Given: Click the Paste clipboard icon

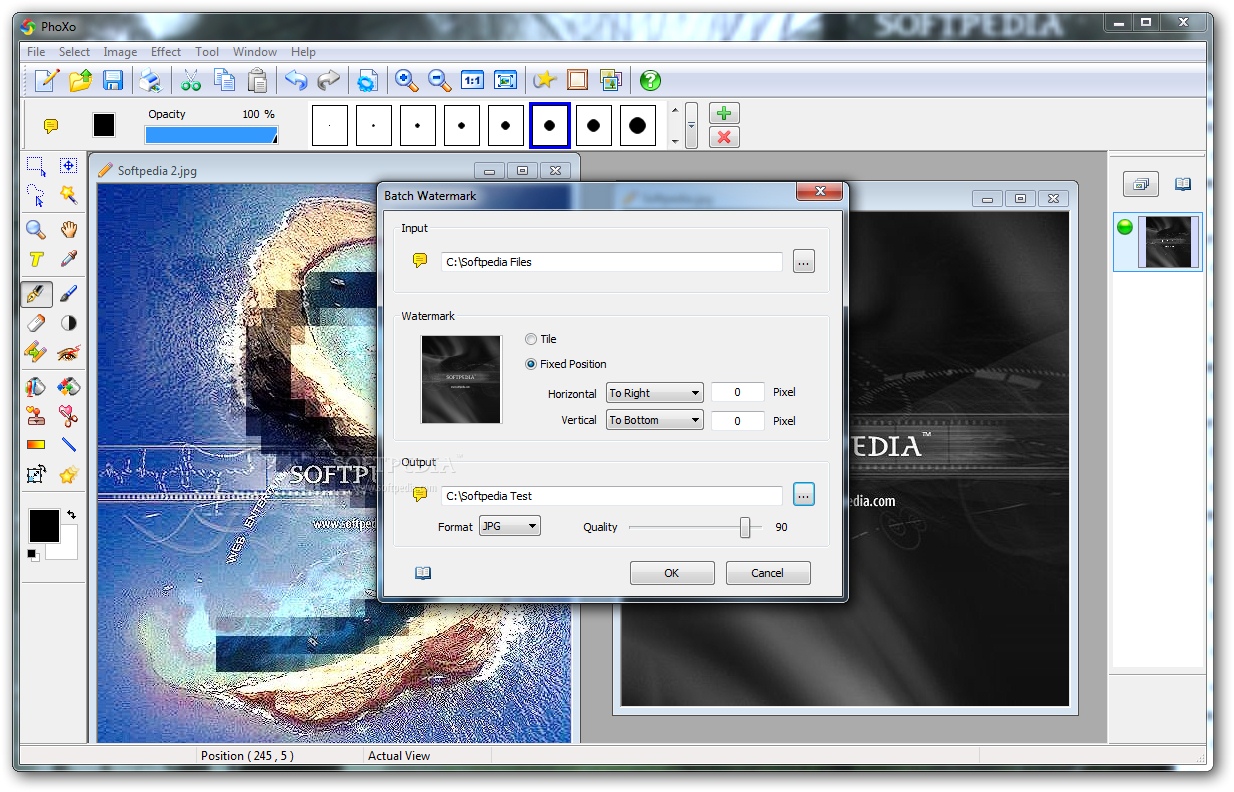Looking at the screenshot, I should (257, 81).
